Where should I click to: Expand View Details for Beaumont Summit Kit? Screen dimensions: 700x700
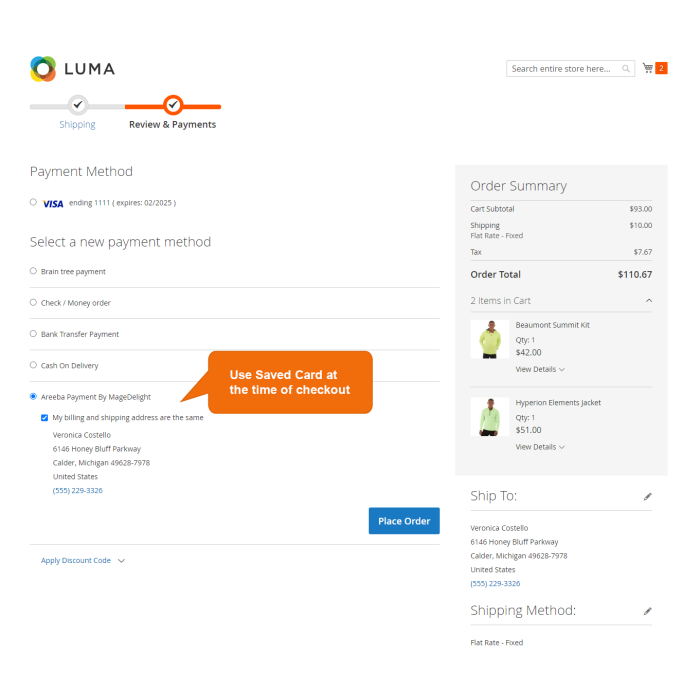click(540, 370)
